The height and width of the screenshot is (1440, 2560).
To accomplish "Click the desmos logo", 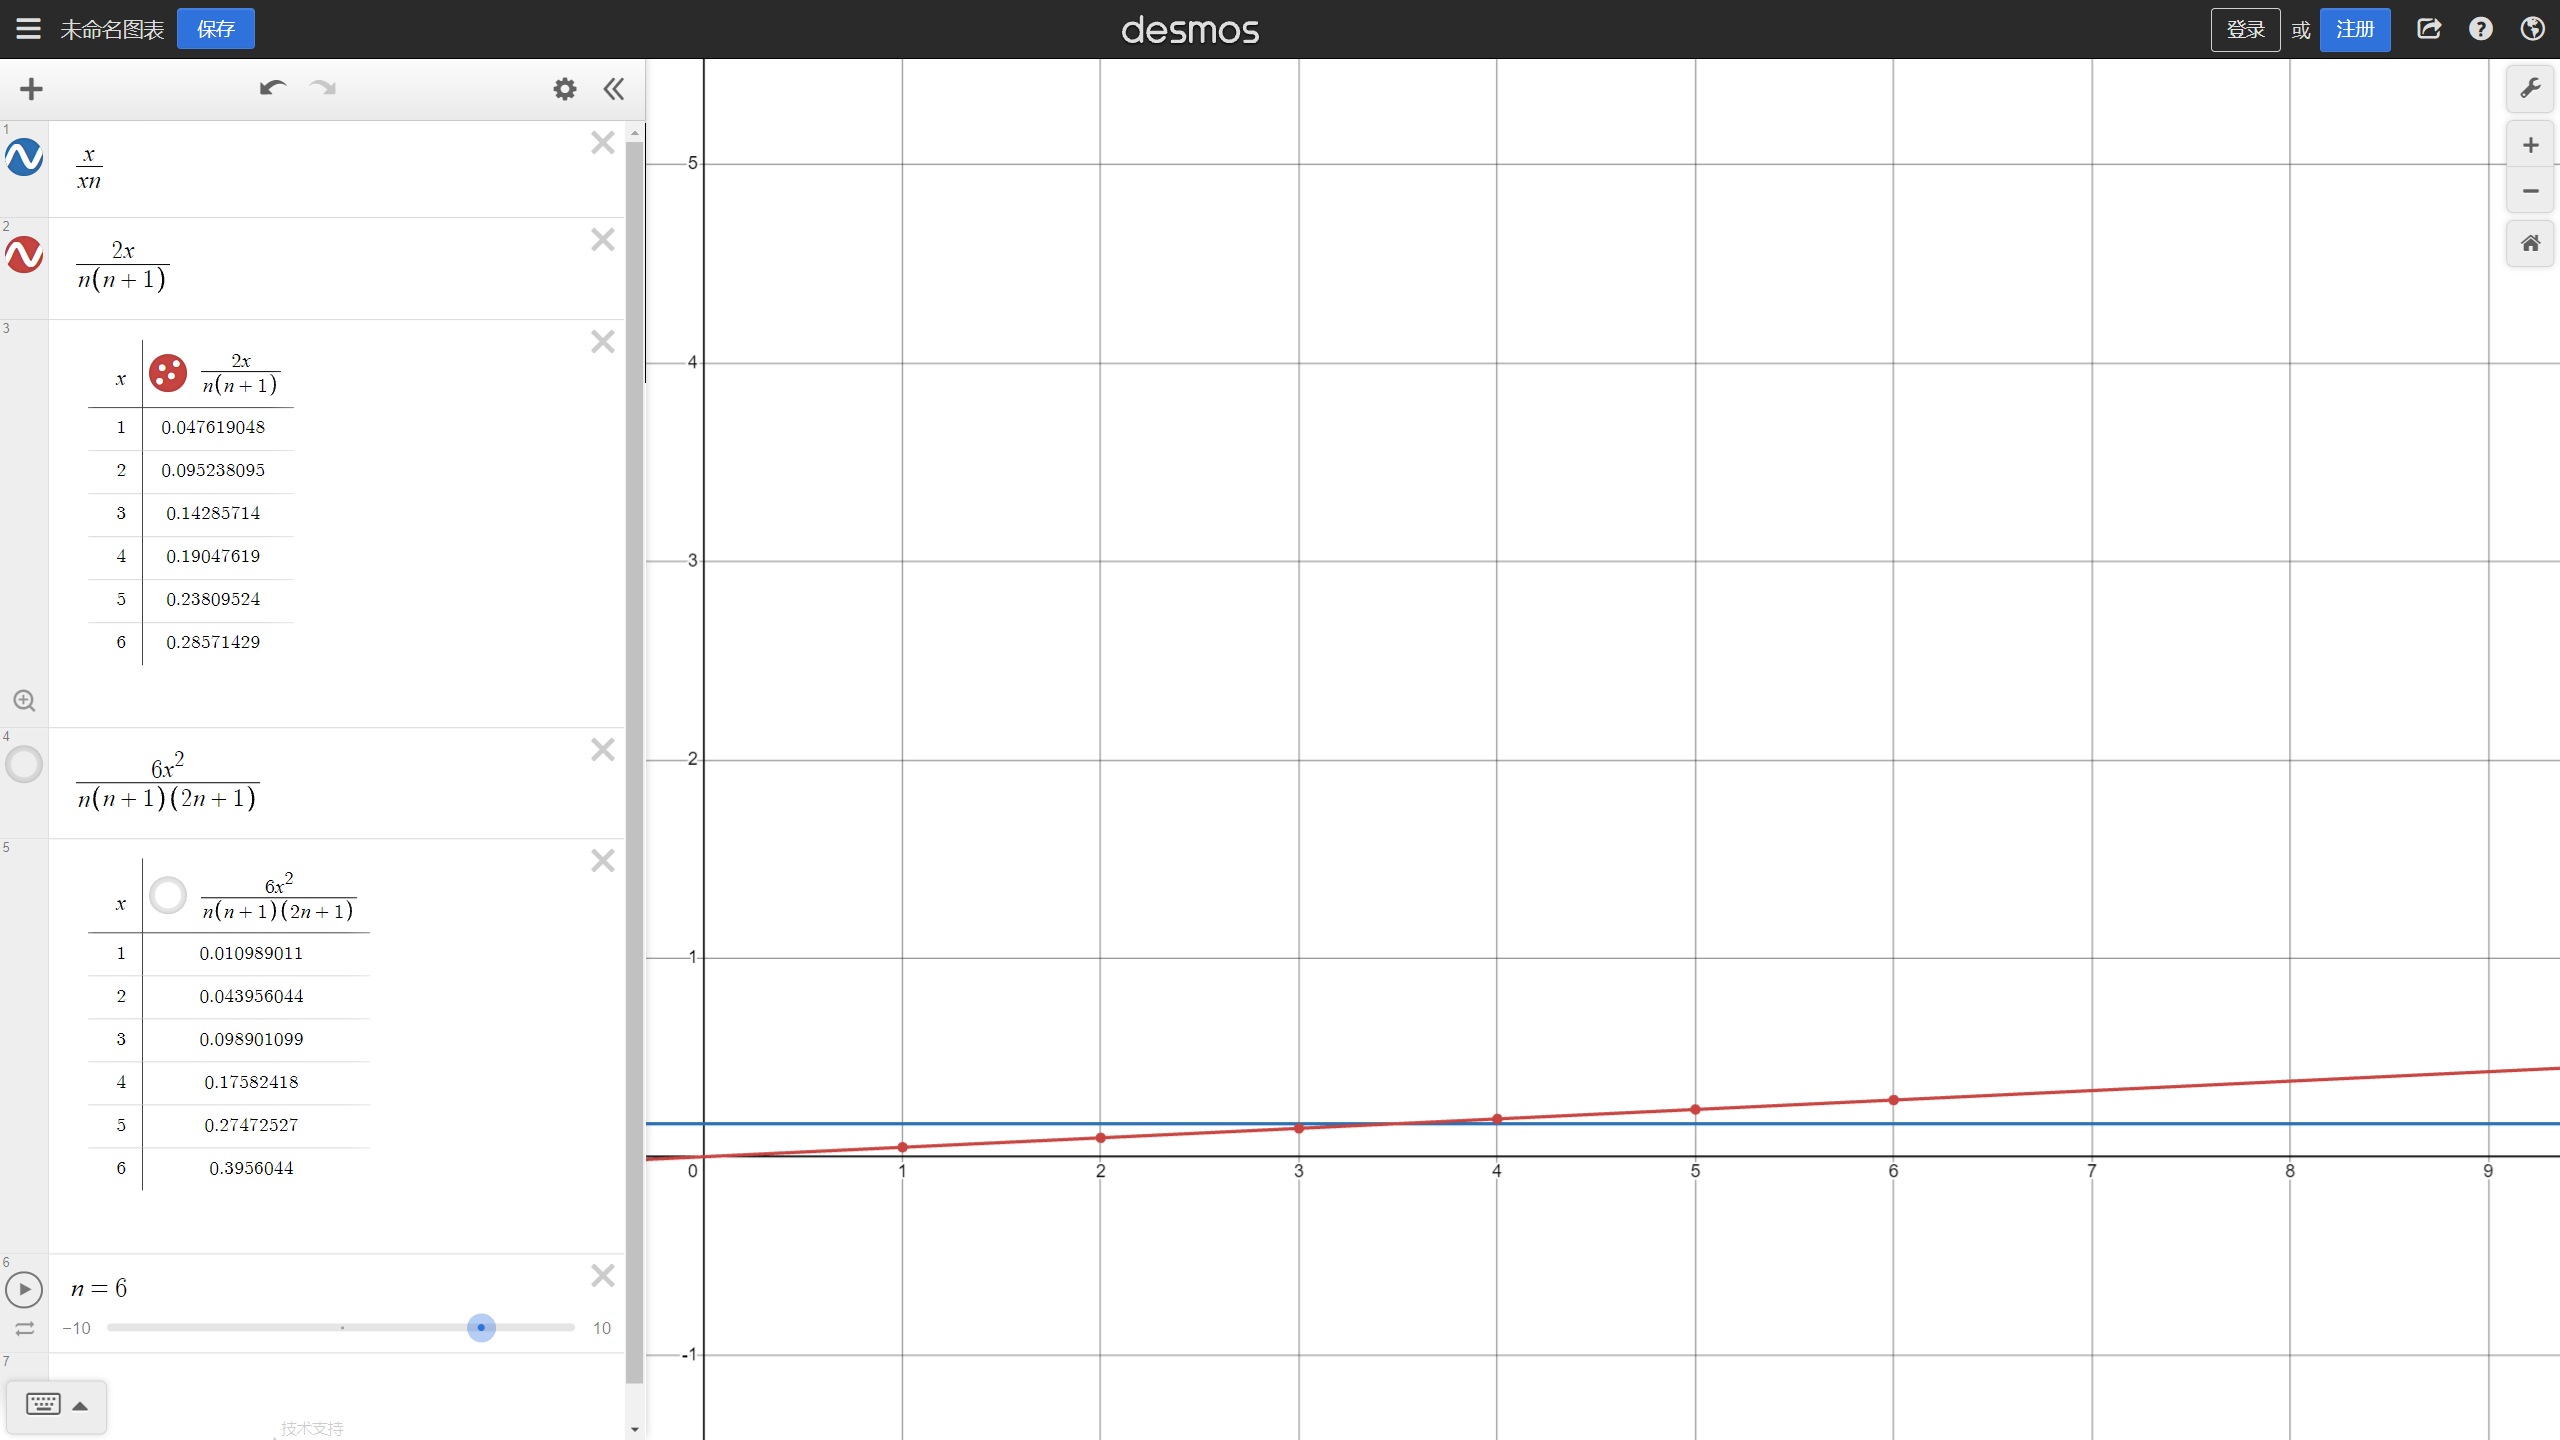I will coord(1190,30).
